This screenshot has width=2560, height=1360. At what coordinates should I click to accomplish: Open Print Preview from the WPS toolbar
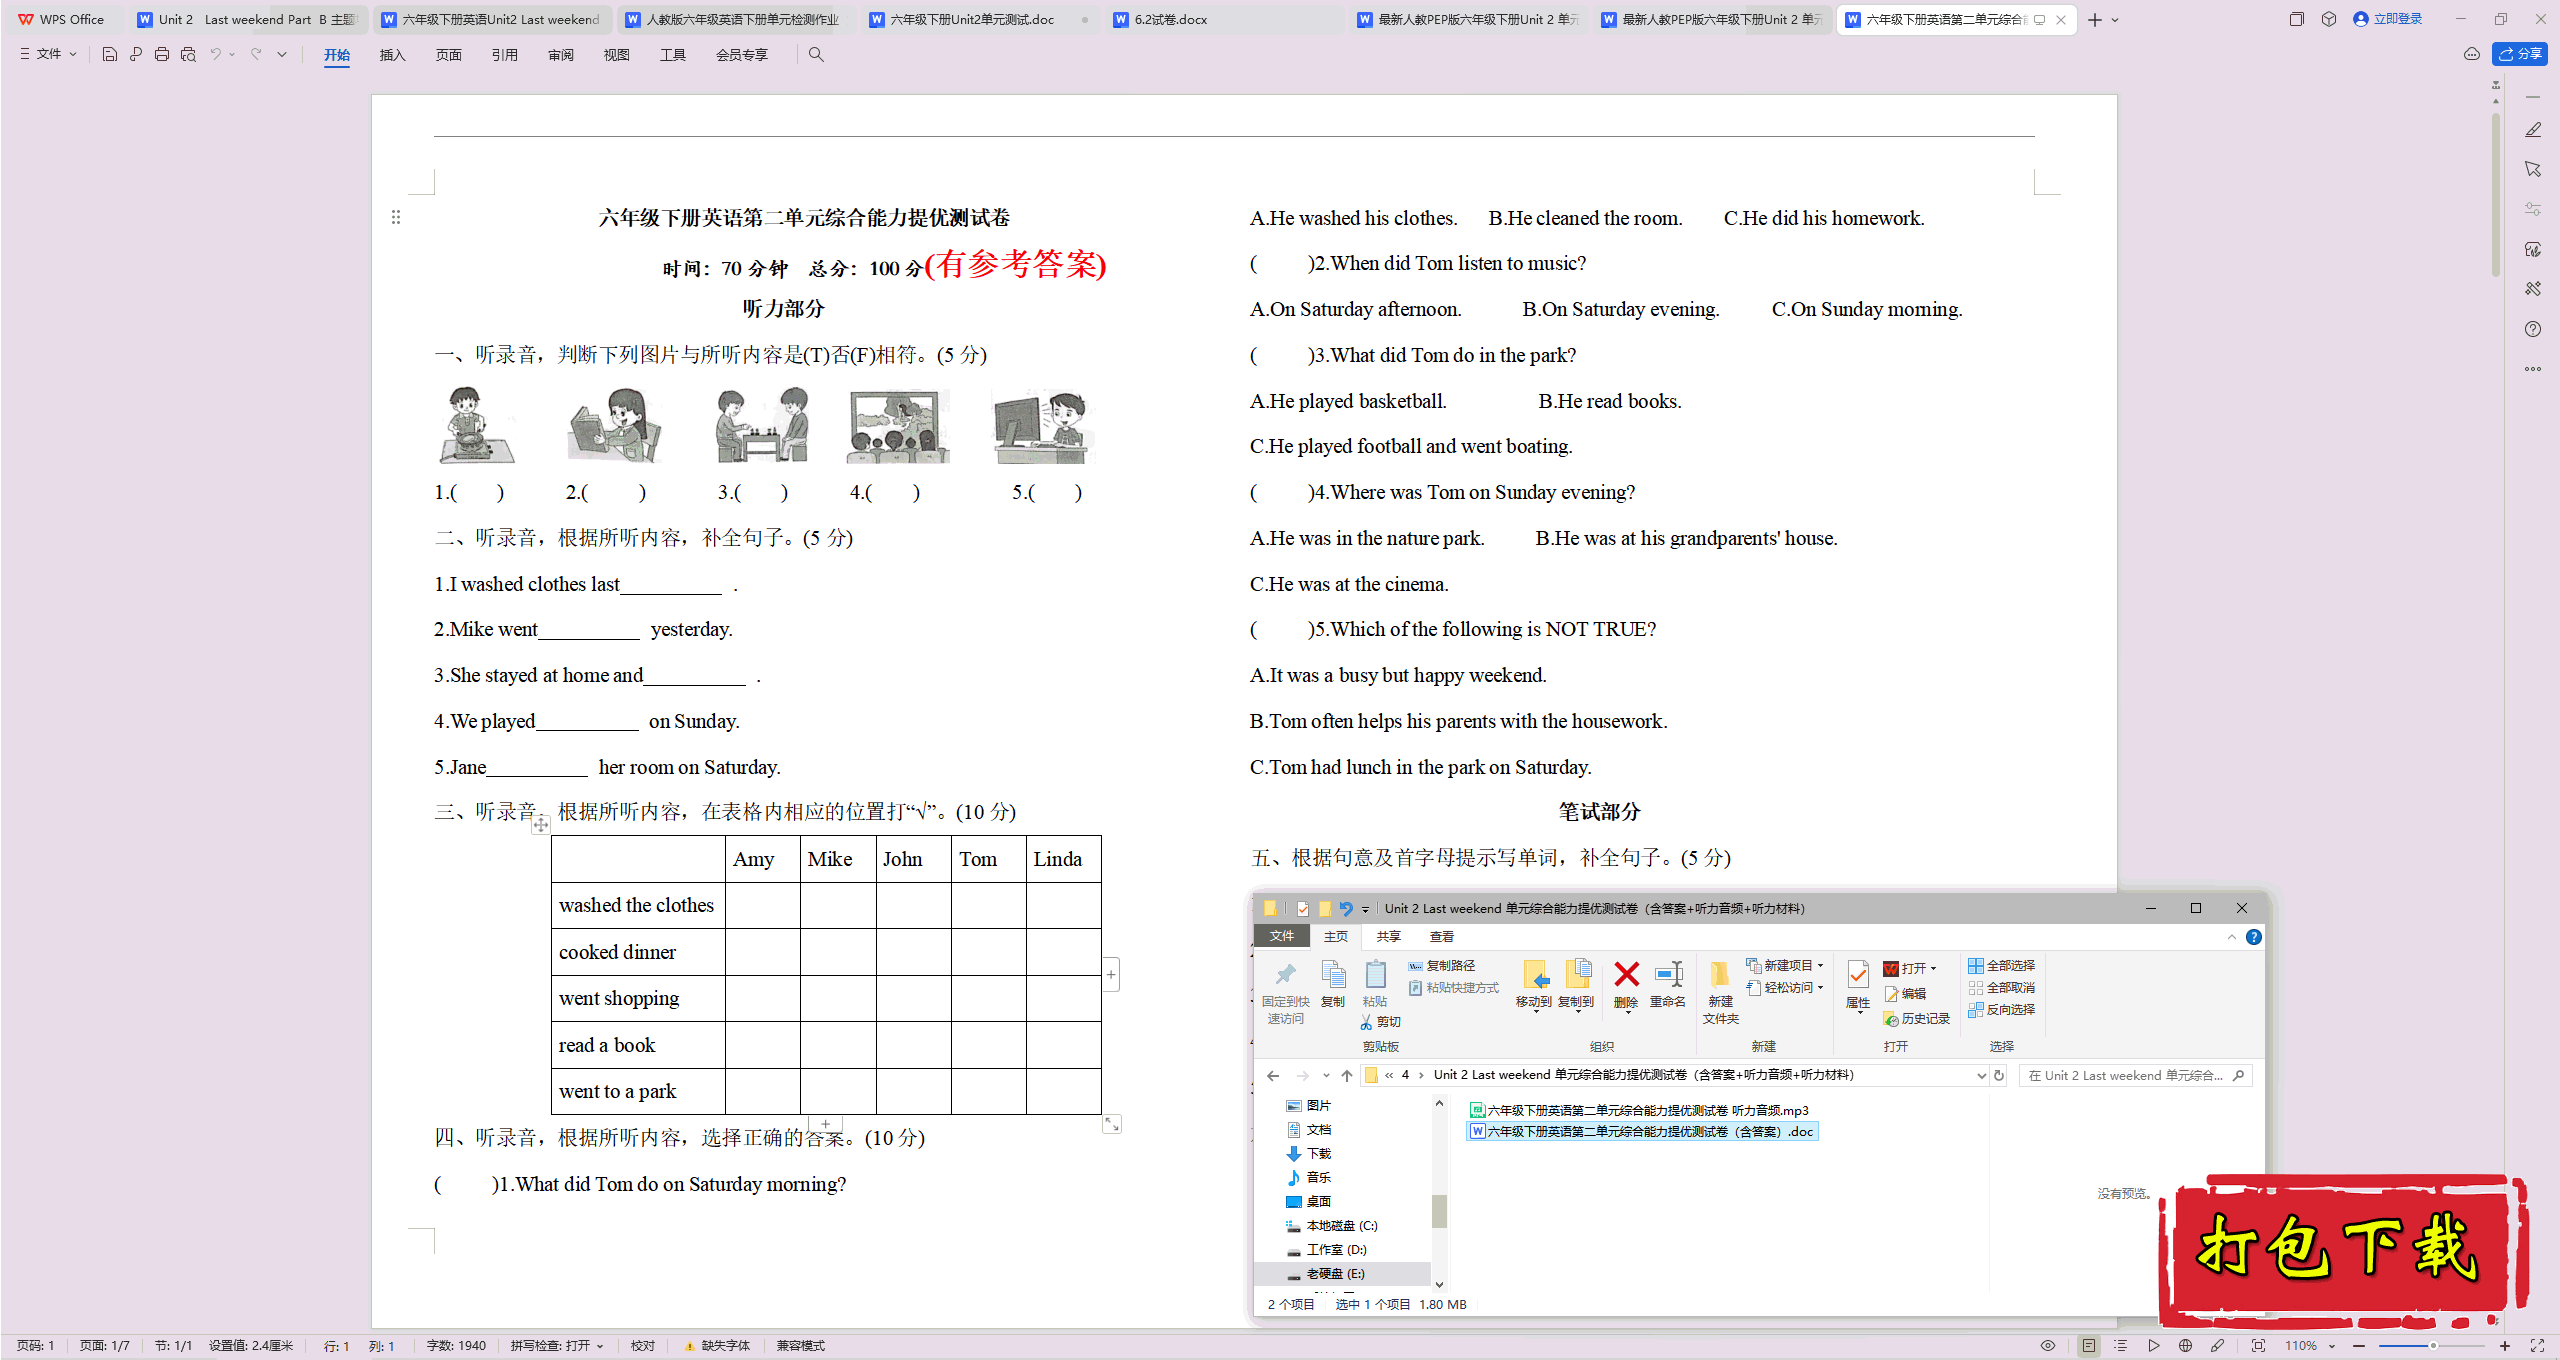point(188,54)
